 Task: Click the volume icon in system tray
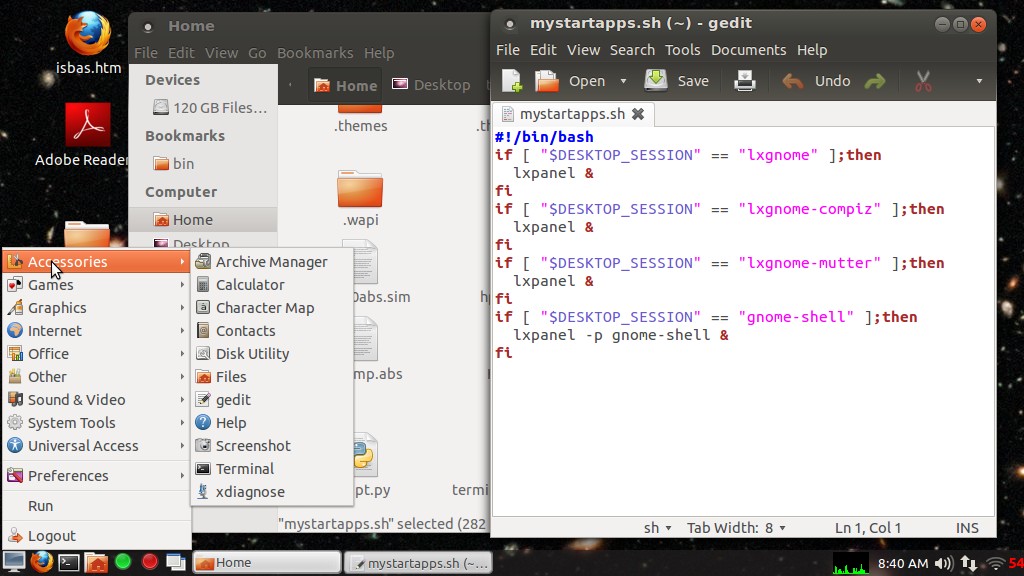click(x=944, y=563)
